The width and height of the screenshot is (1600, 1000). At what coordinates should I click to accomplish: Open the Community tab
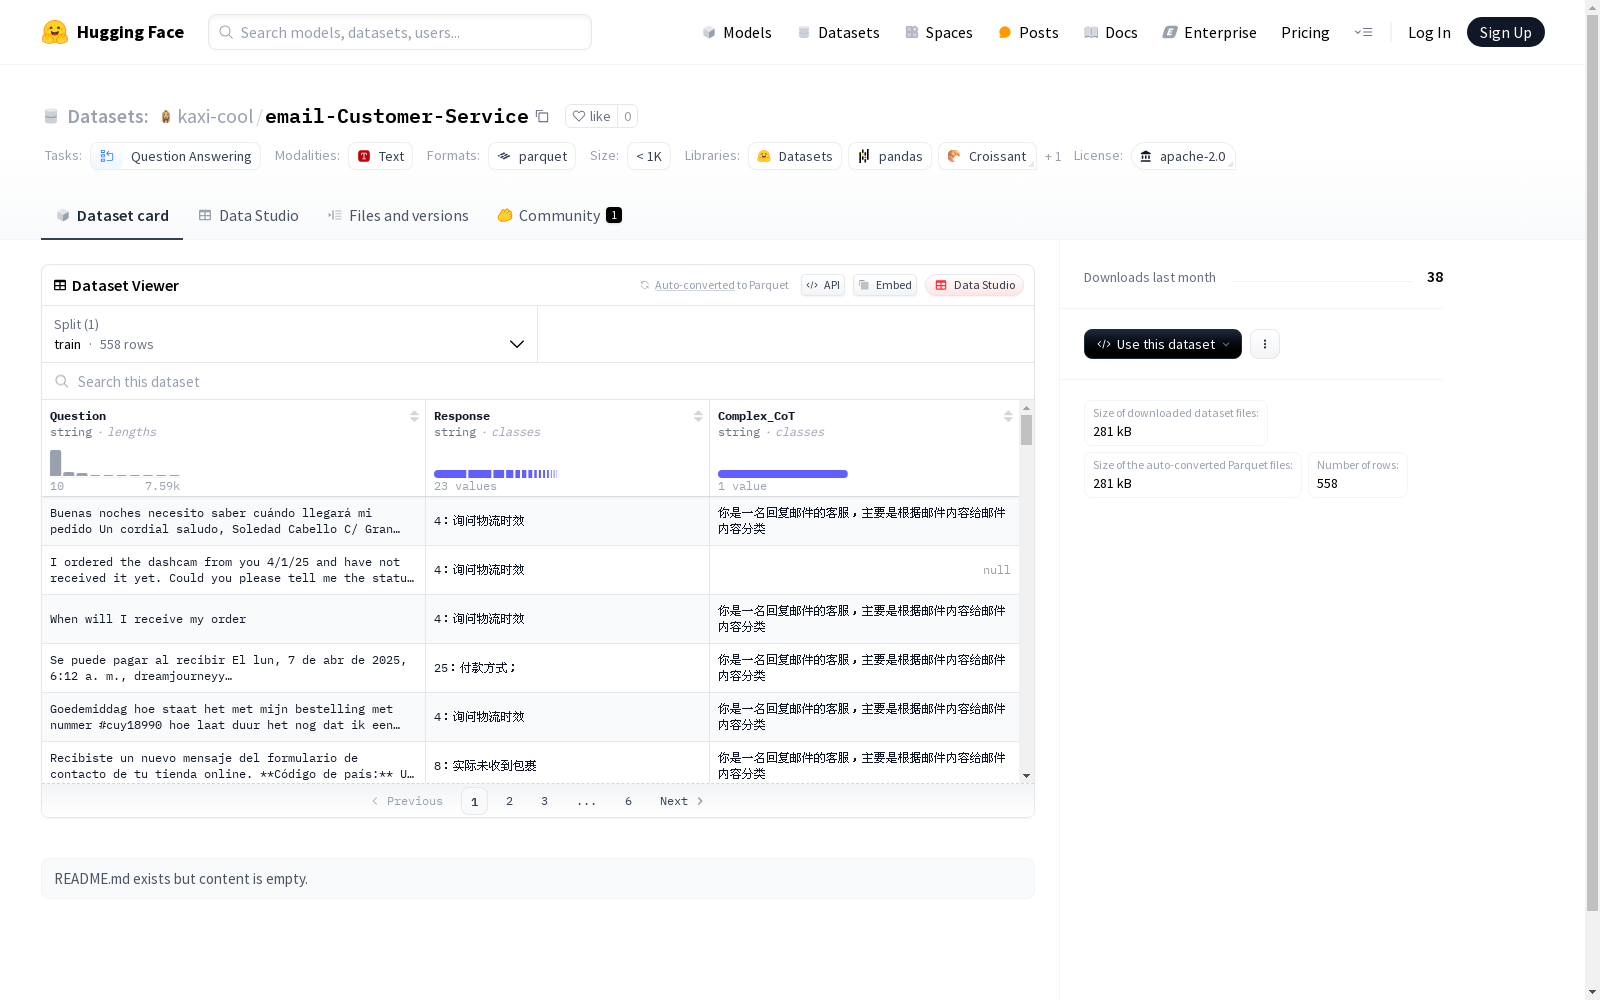coord(559,215)
